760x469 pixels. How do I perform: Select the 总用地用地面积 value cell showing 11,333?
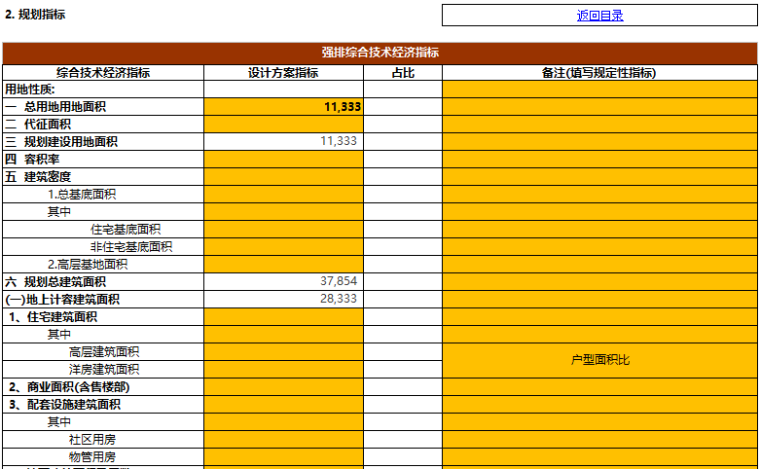pyautogui.click(x=283, y=106)
